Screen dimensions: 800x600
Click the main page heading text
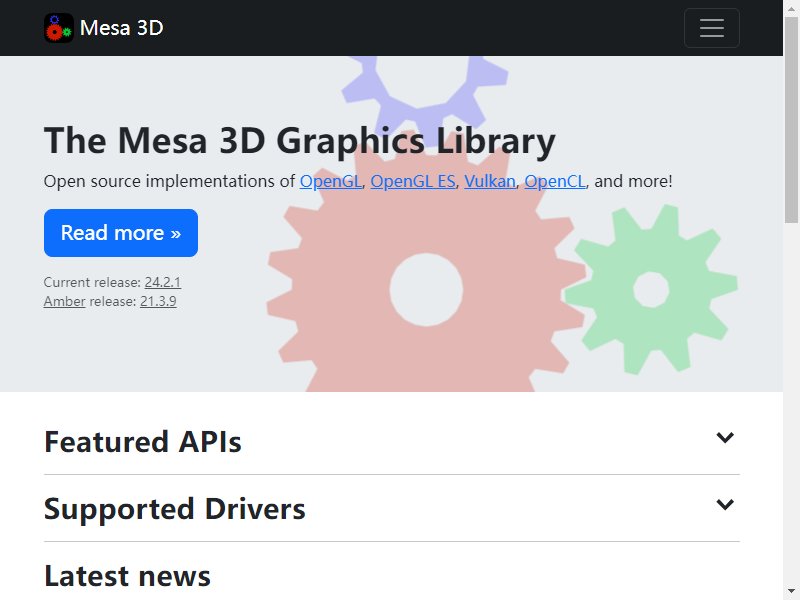pyautogui.click(x=299, y=140)
